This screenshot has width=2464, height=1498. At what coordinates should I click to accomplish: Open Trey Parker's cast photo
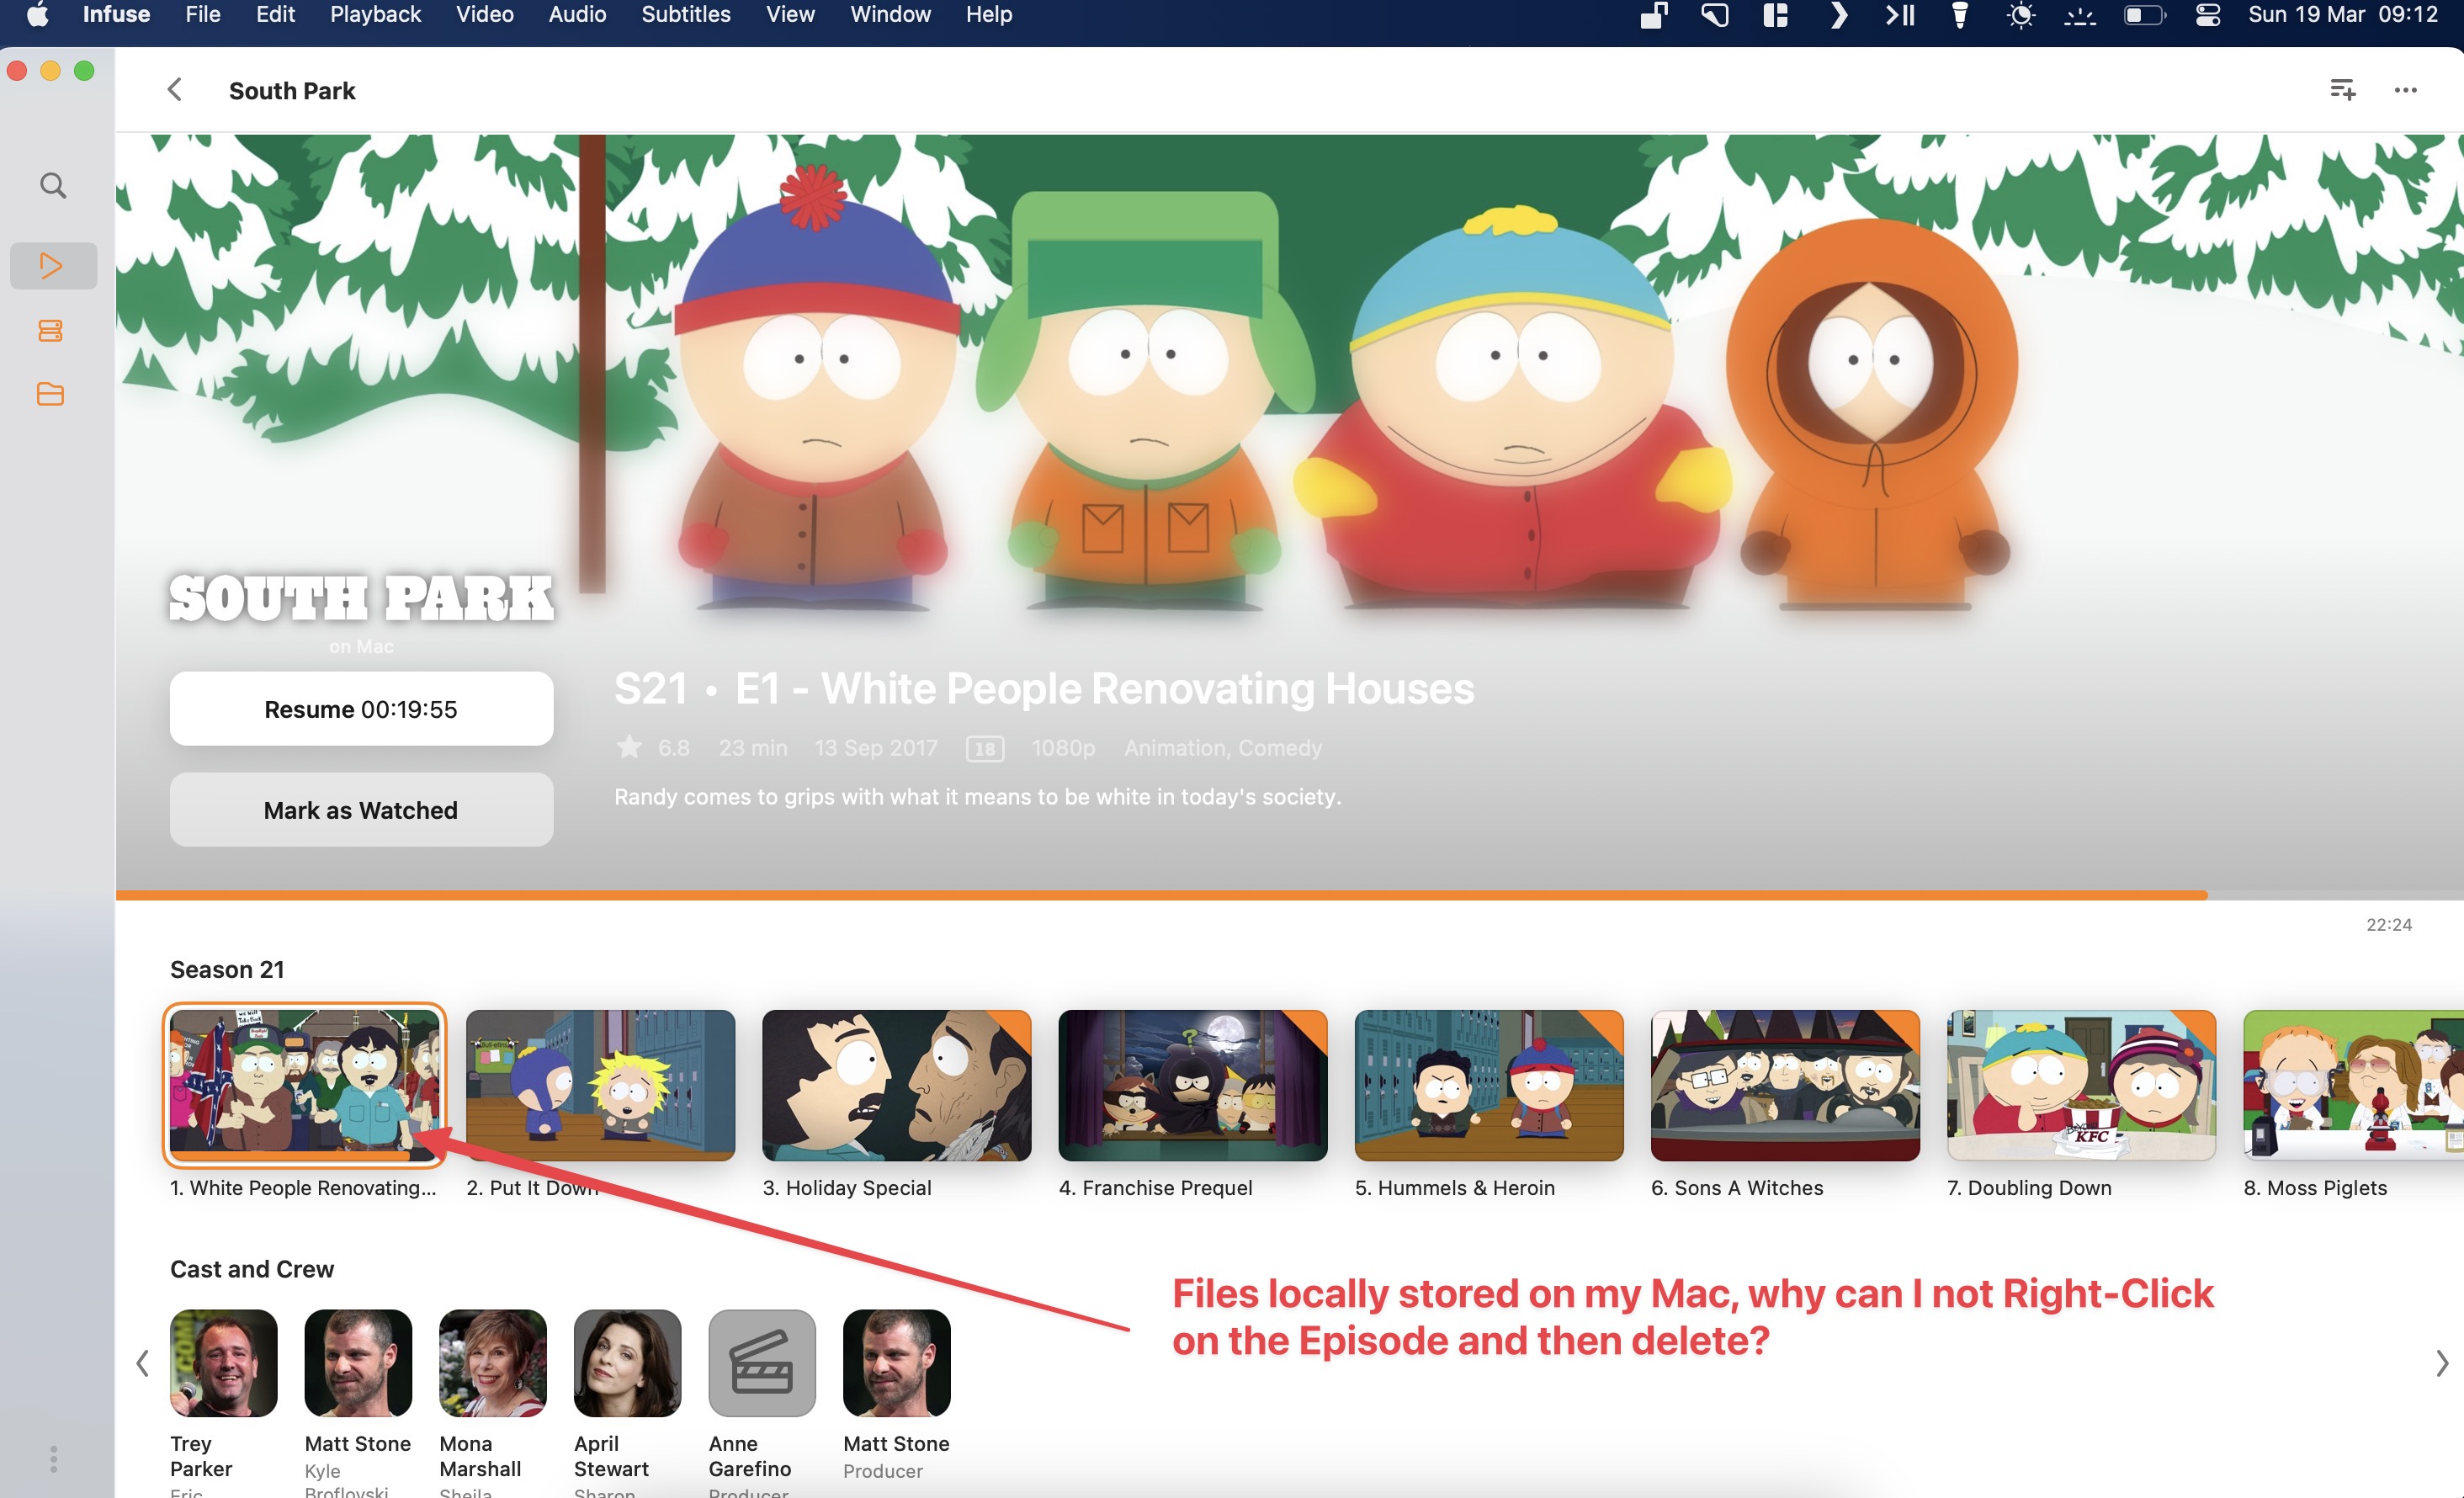coord(223,1362)
